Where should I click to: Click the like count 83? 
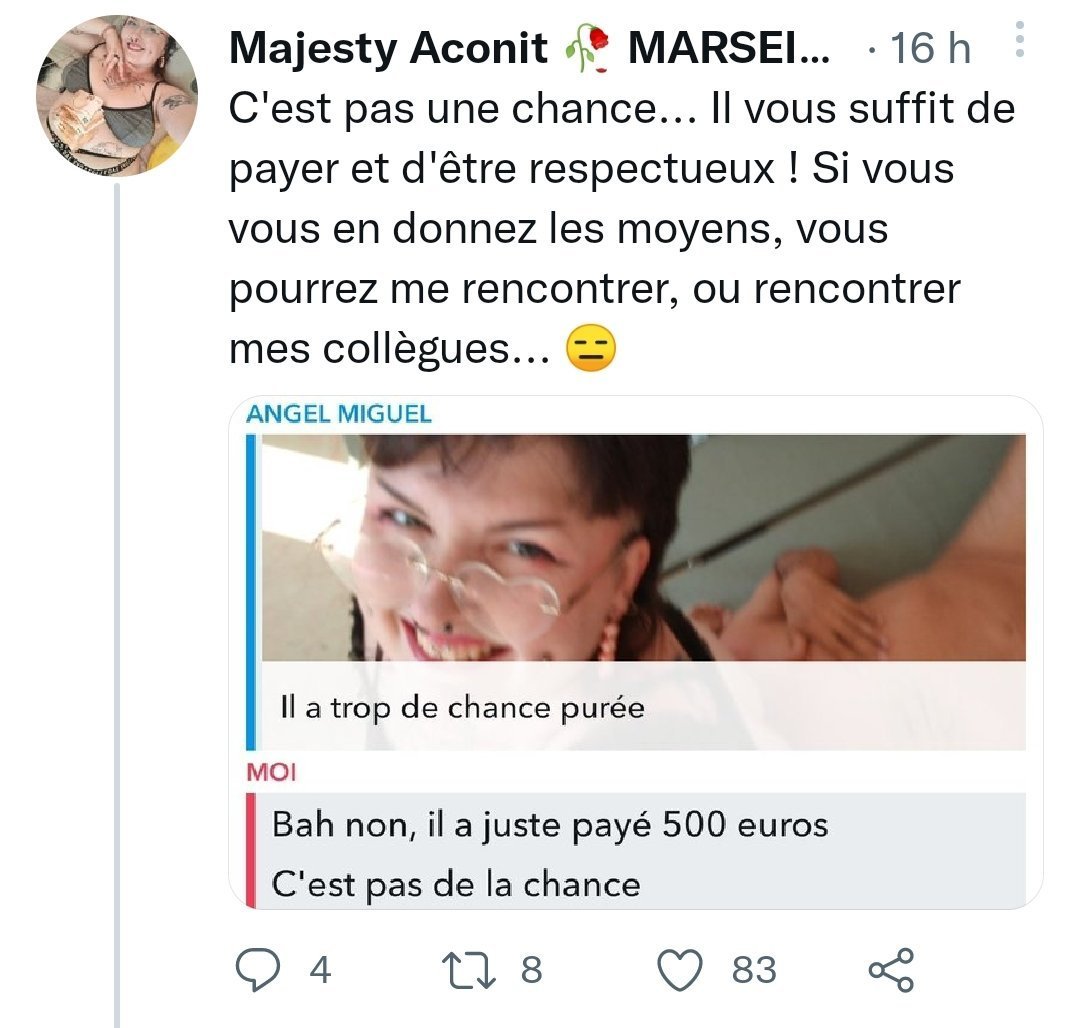pos(754,970)
